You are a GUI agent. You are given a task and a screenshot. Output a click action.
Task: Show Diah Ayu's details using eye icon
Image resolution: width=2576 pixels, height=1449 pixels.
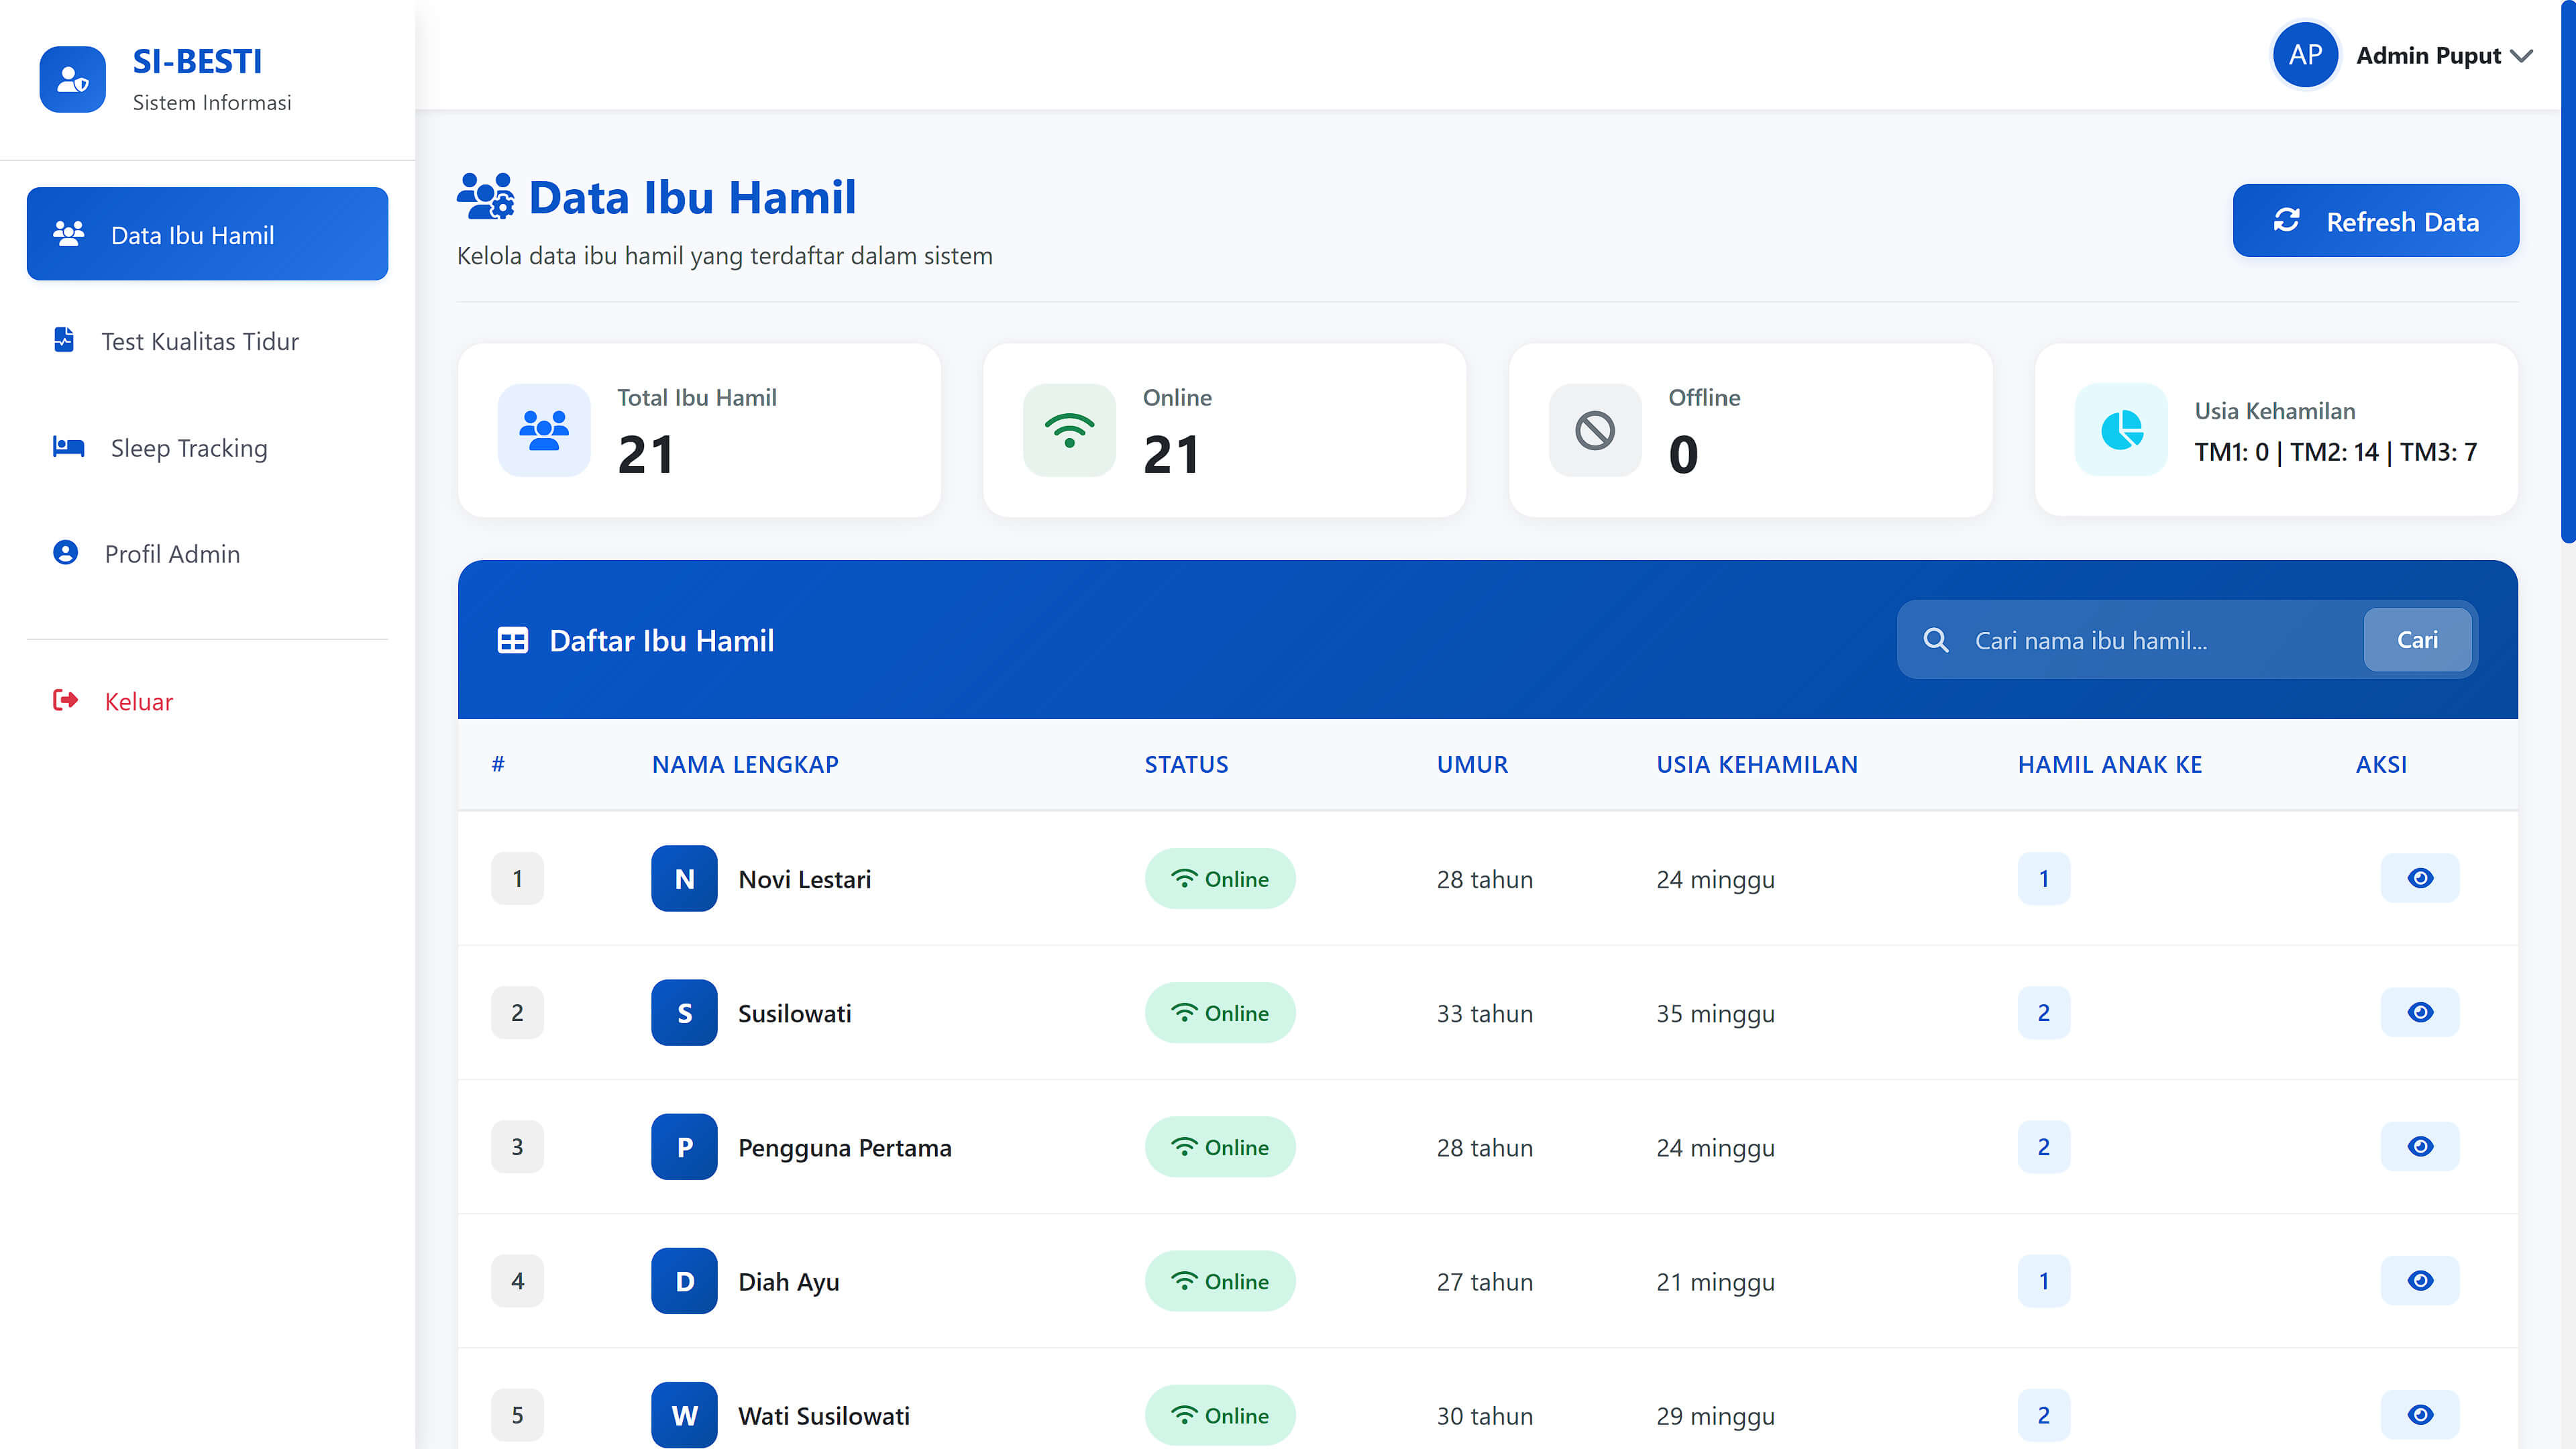[2420, 1281]
